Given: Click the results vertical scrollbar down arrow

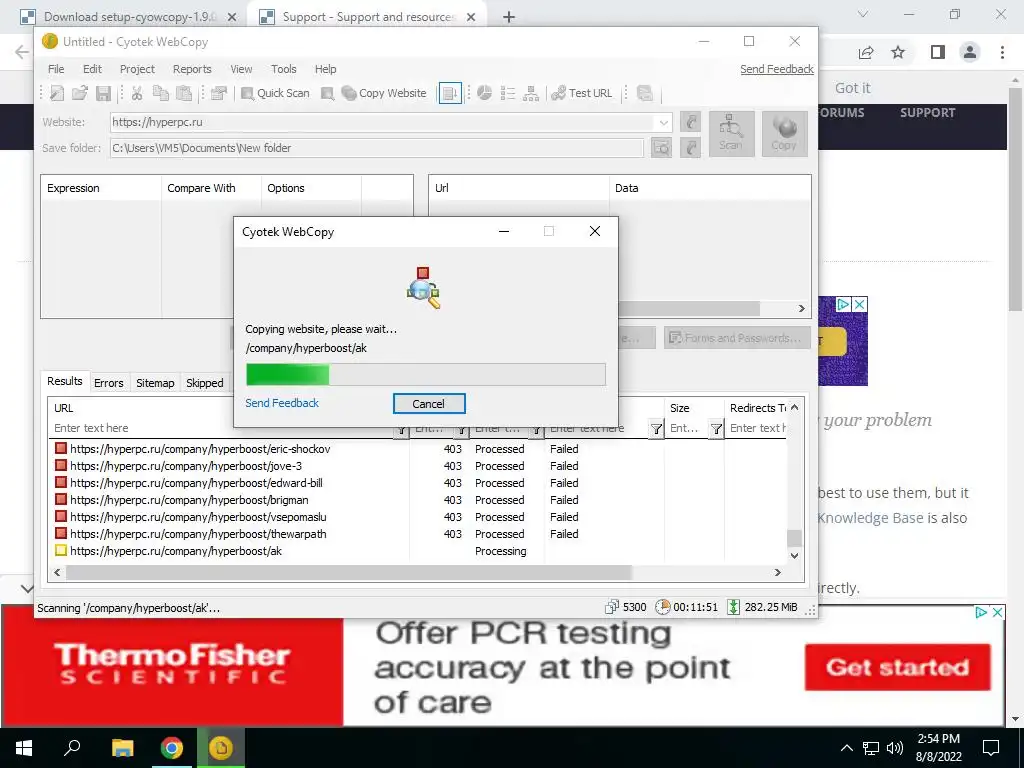Looking at the screenshot, I should (x=794, y=556).
